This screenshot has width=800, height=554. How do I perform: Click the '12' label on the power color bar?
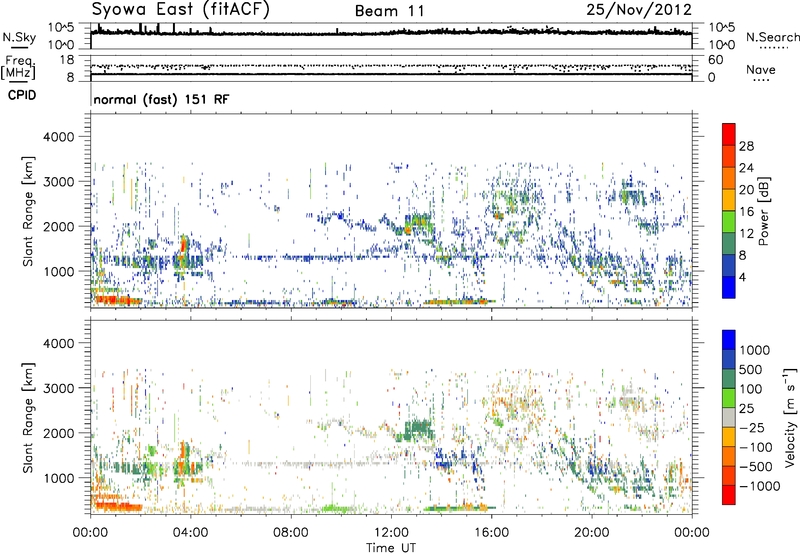746,234
